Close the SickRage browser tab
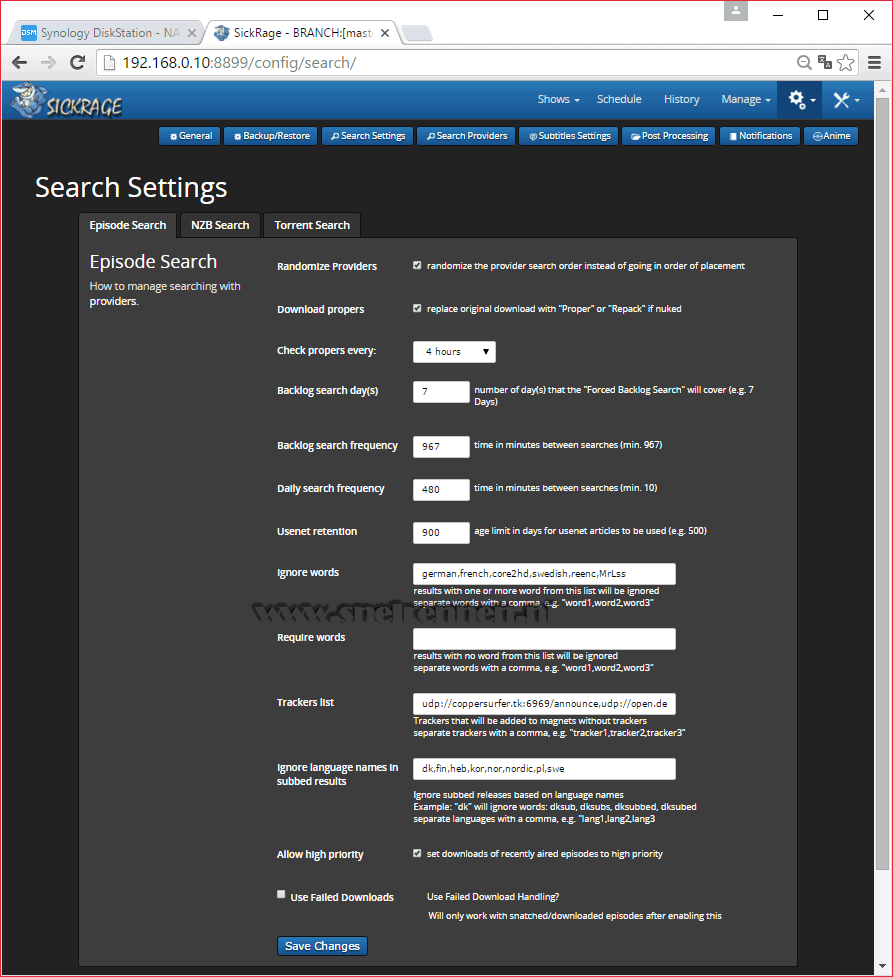Viewport: 893px width, 977px height. tap(385, 33)
